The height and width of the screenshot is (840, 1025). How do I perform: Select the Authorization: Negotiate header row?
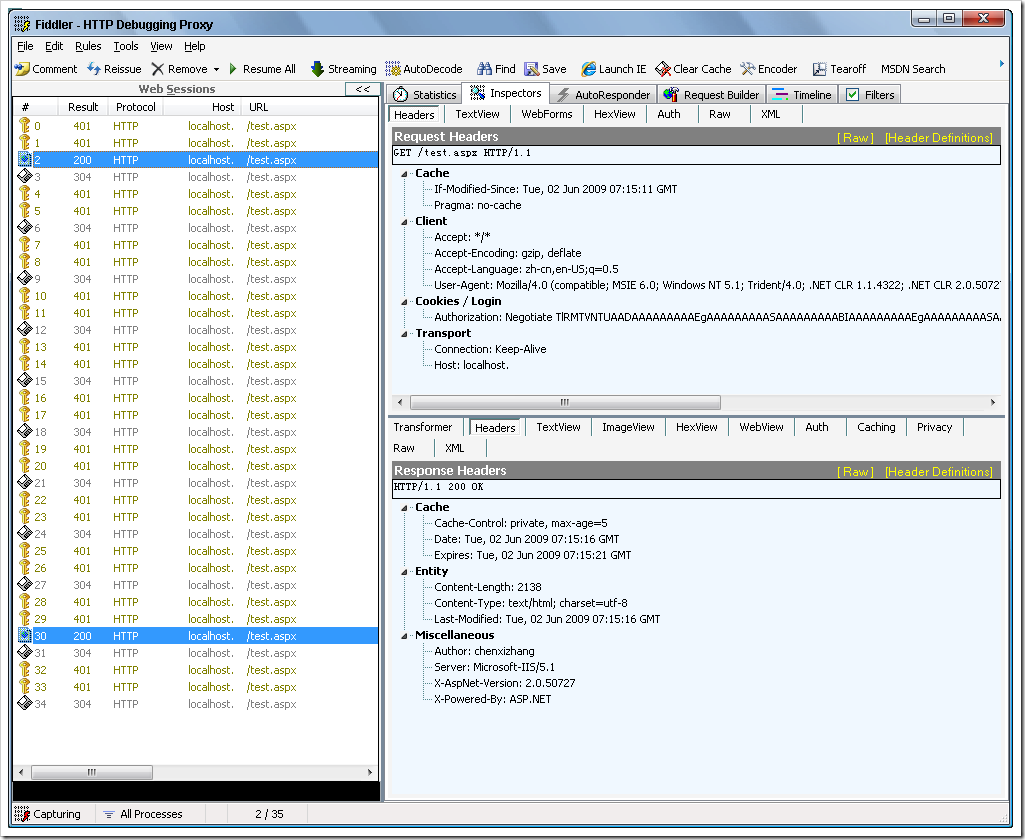pos(717,317)
